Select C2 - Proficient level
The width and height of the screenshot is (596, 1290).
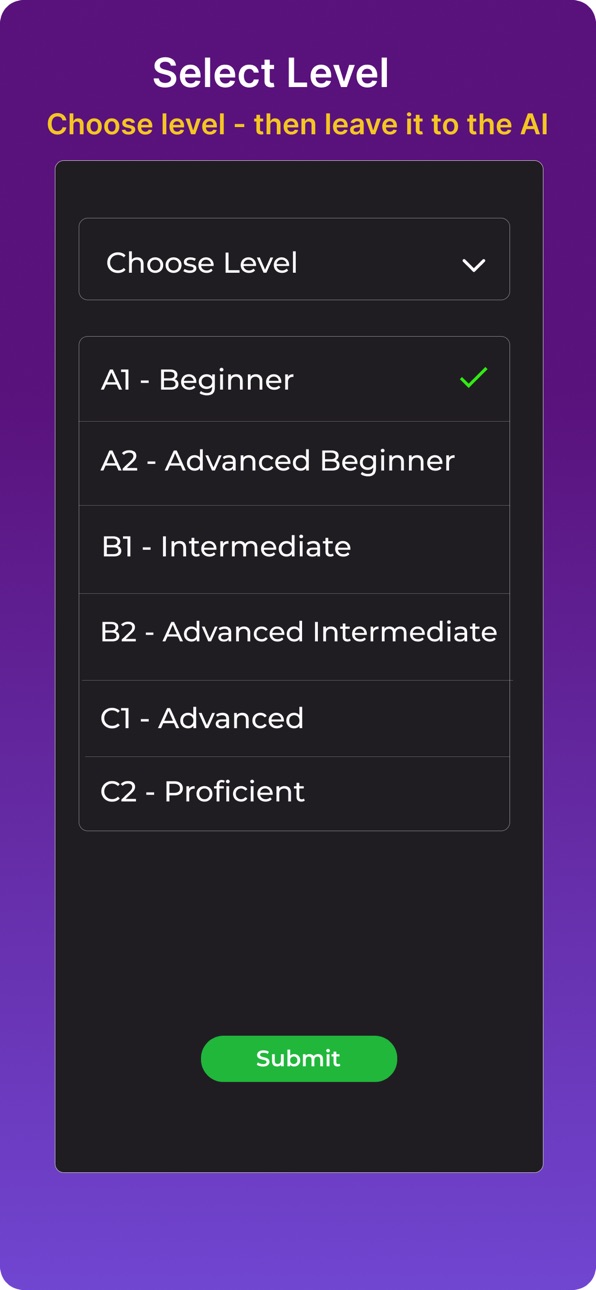click(294, 793)
